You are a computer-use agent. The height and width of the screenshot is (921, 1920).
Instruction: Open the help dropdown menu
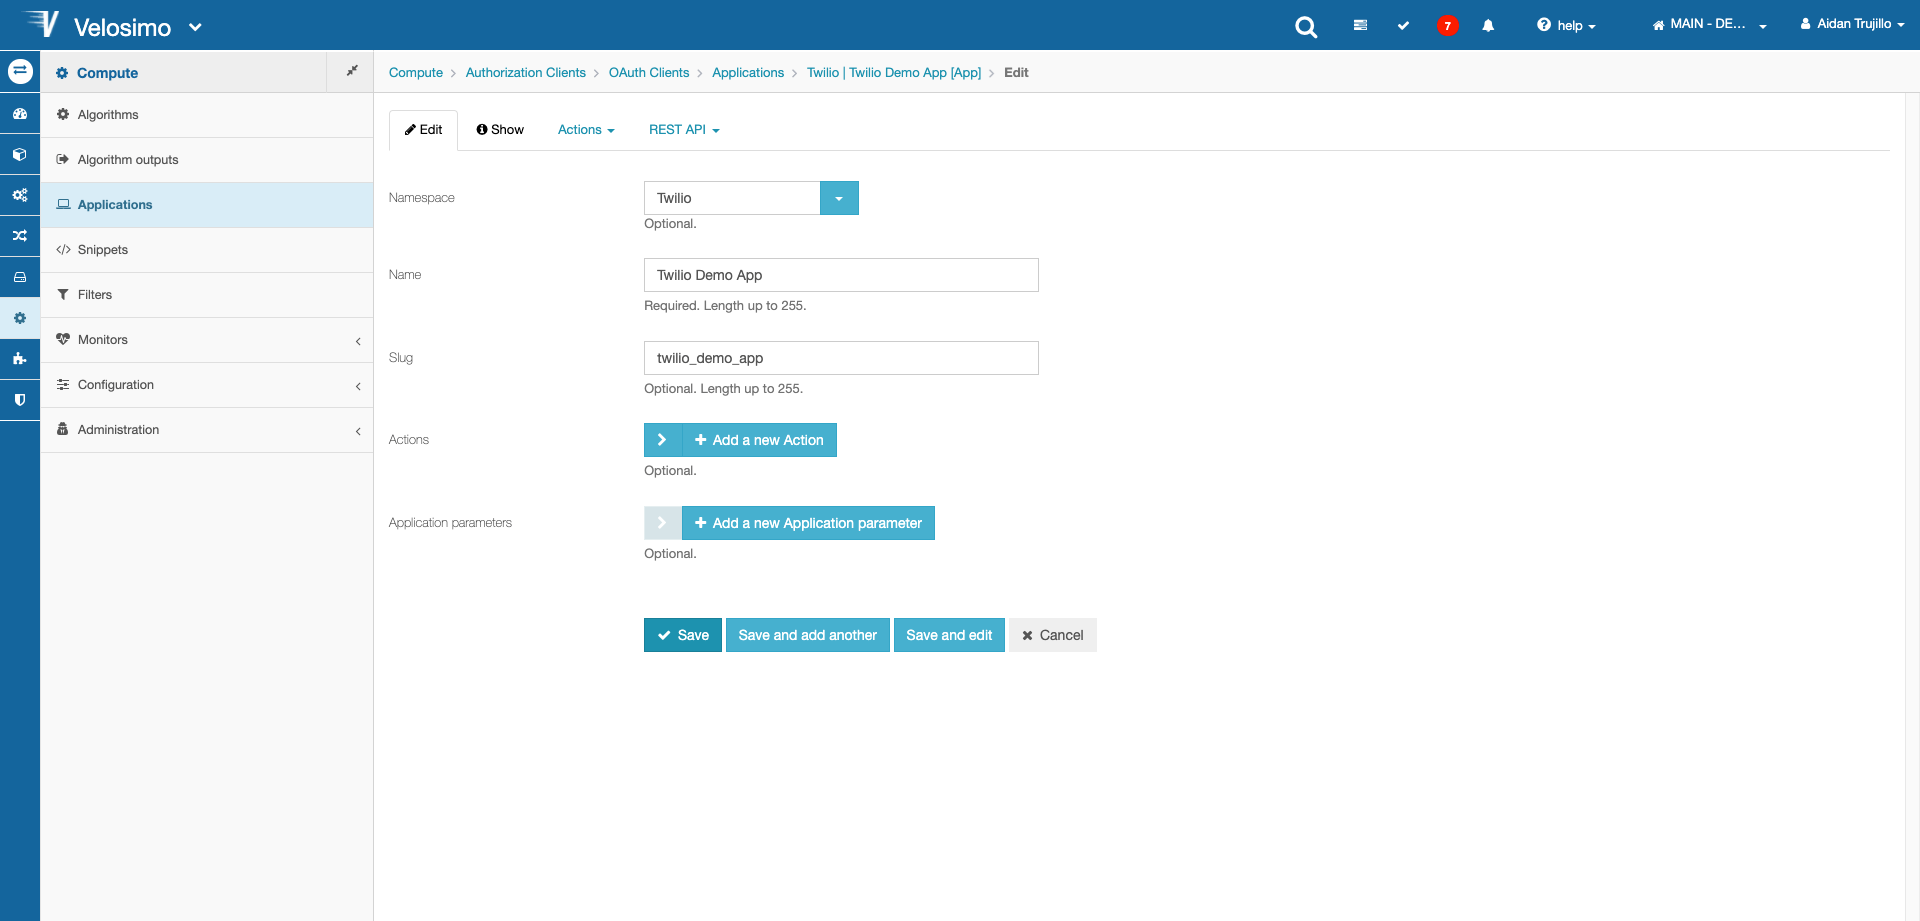1566,25
